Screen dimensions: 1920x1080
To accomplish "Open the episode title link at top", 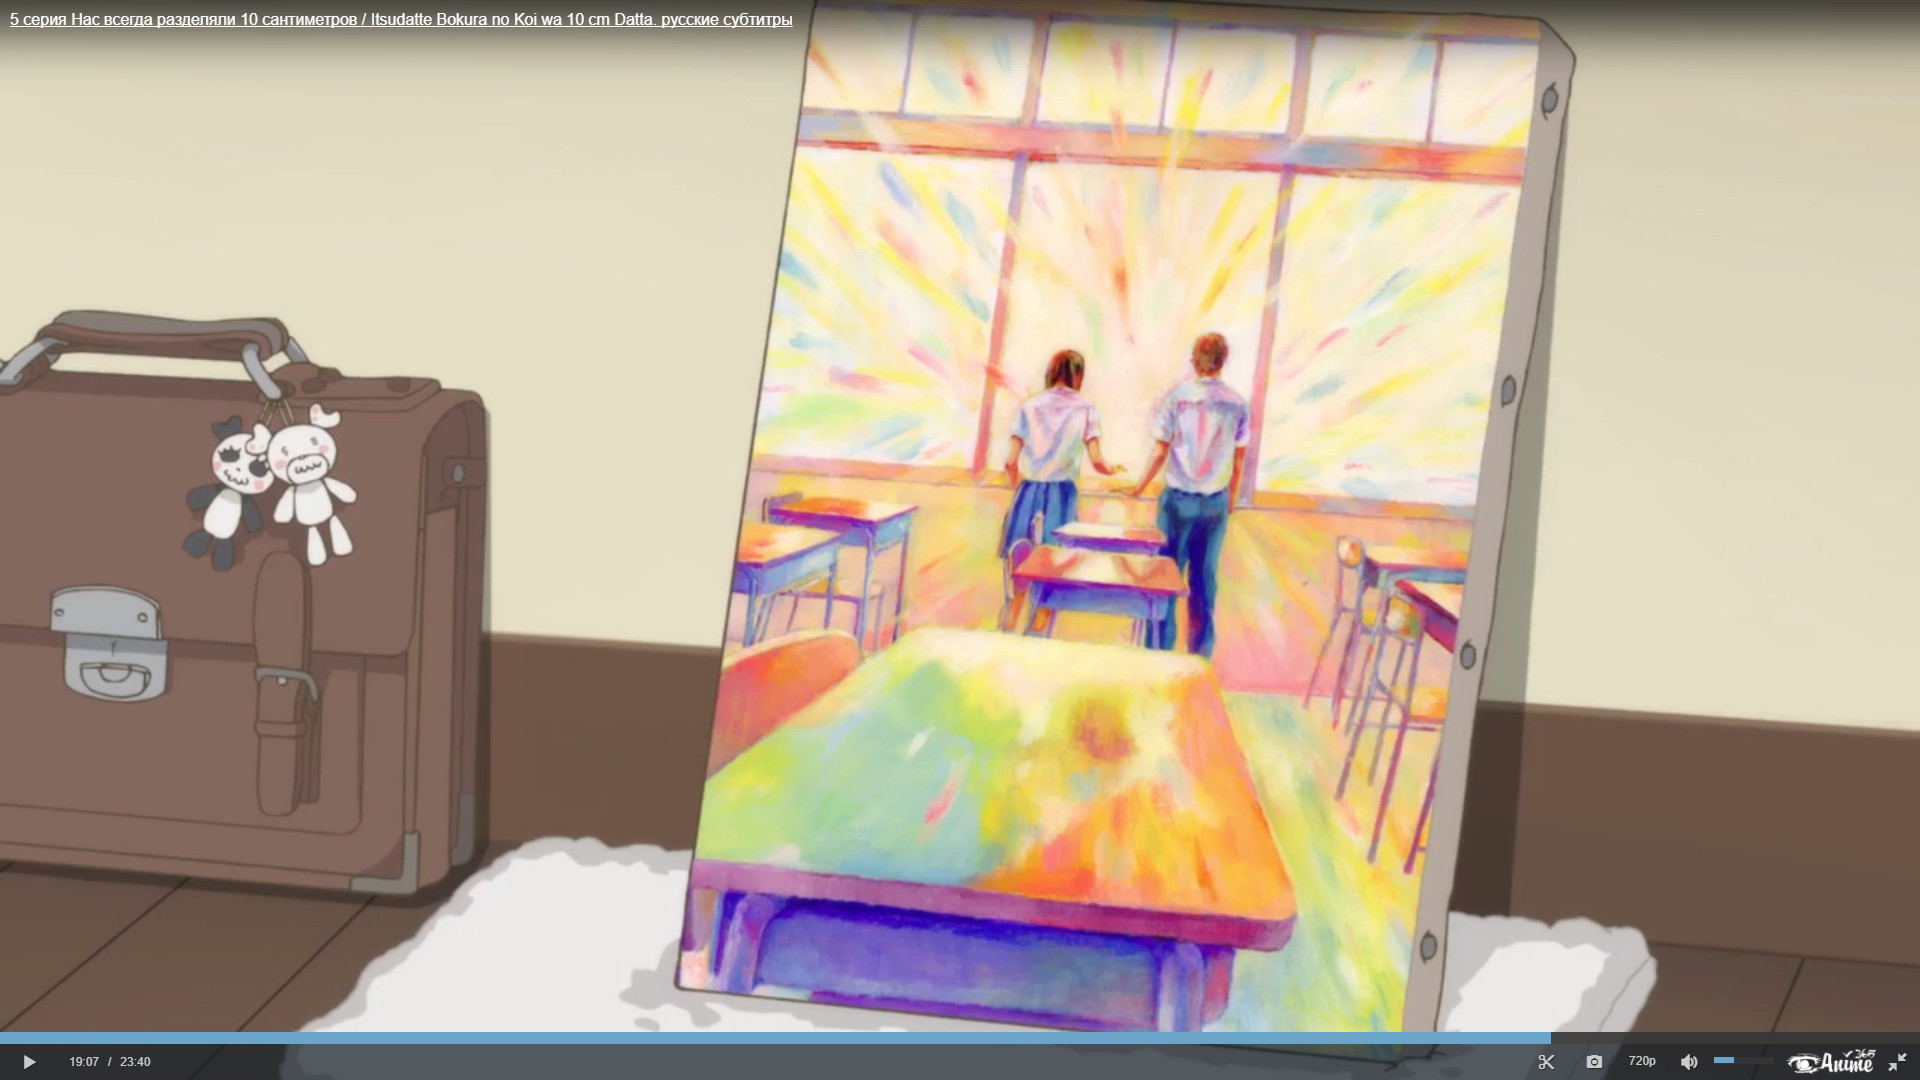I will [x=401, y=20].
